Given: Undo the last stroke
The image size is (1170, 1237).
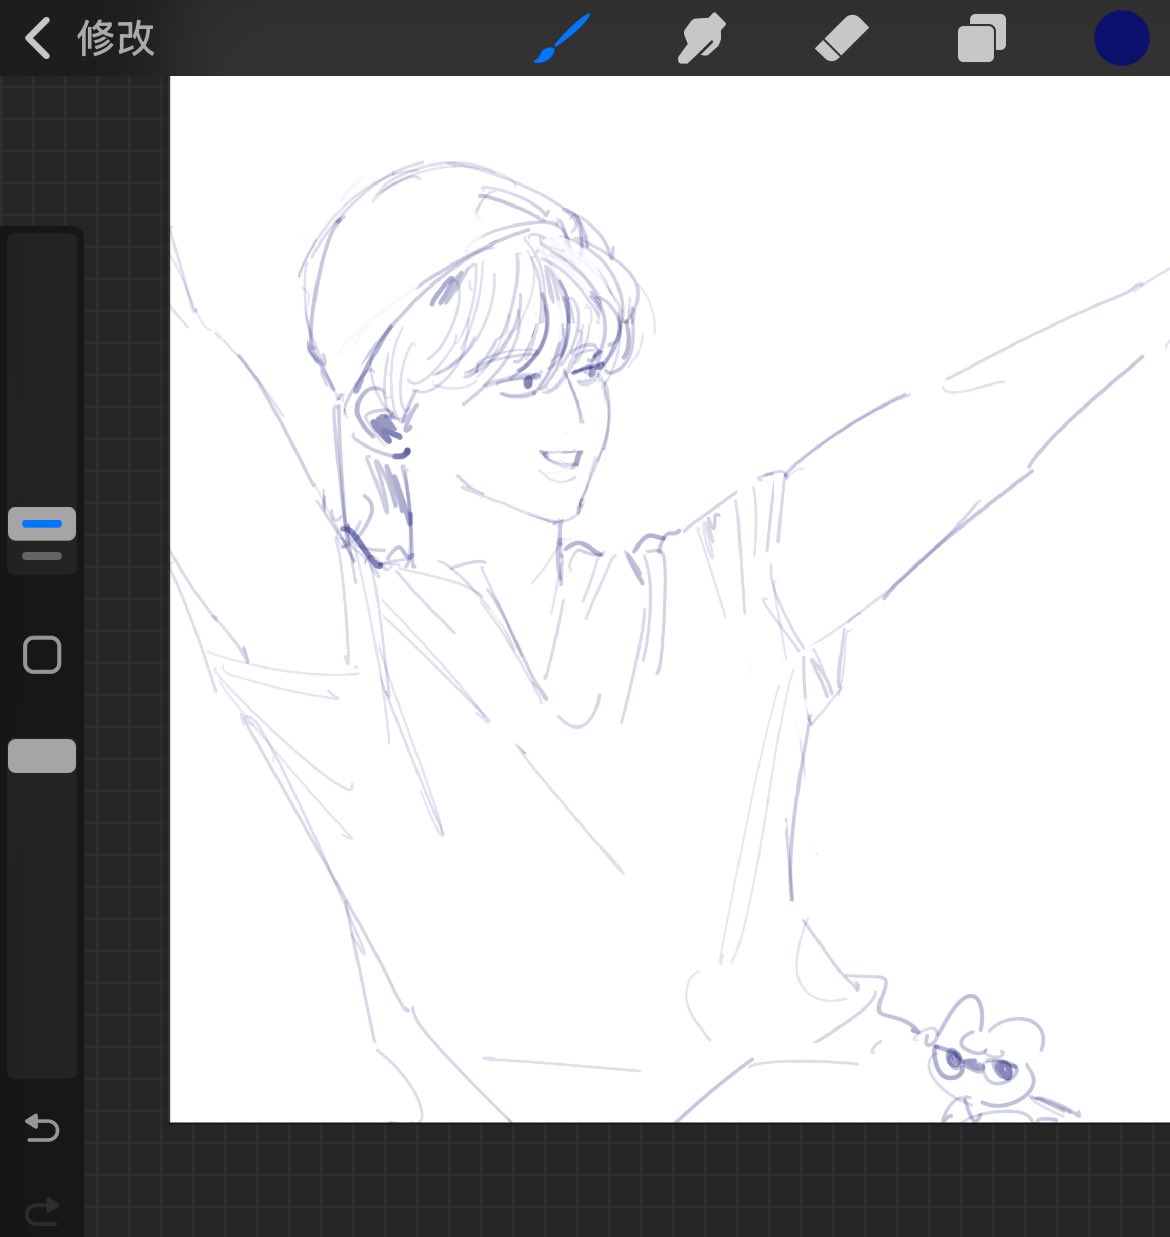Looking at the screenshot, I should coord(42,1128).
